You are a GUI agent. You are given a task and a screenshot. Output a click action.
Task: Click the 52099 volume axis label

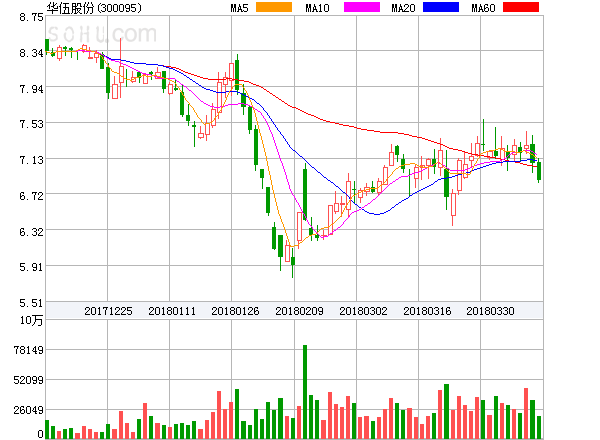29,380
